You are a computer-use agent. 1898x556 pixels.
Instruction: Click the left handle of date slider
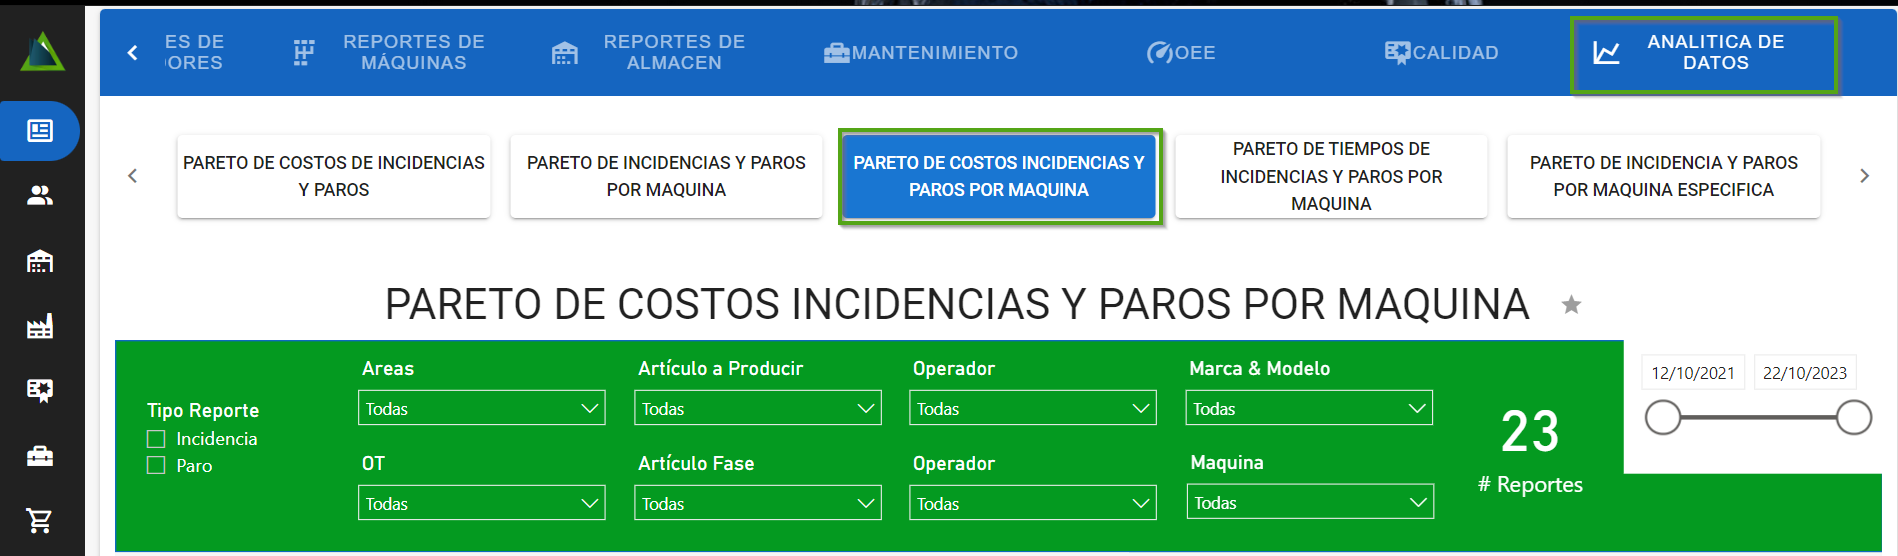point(1663,418)
